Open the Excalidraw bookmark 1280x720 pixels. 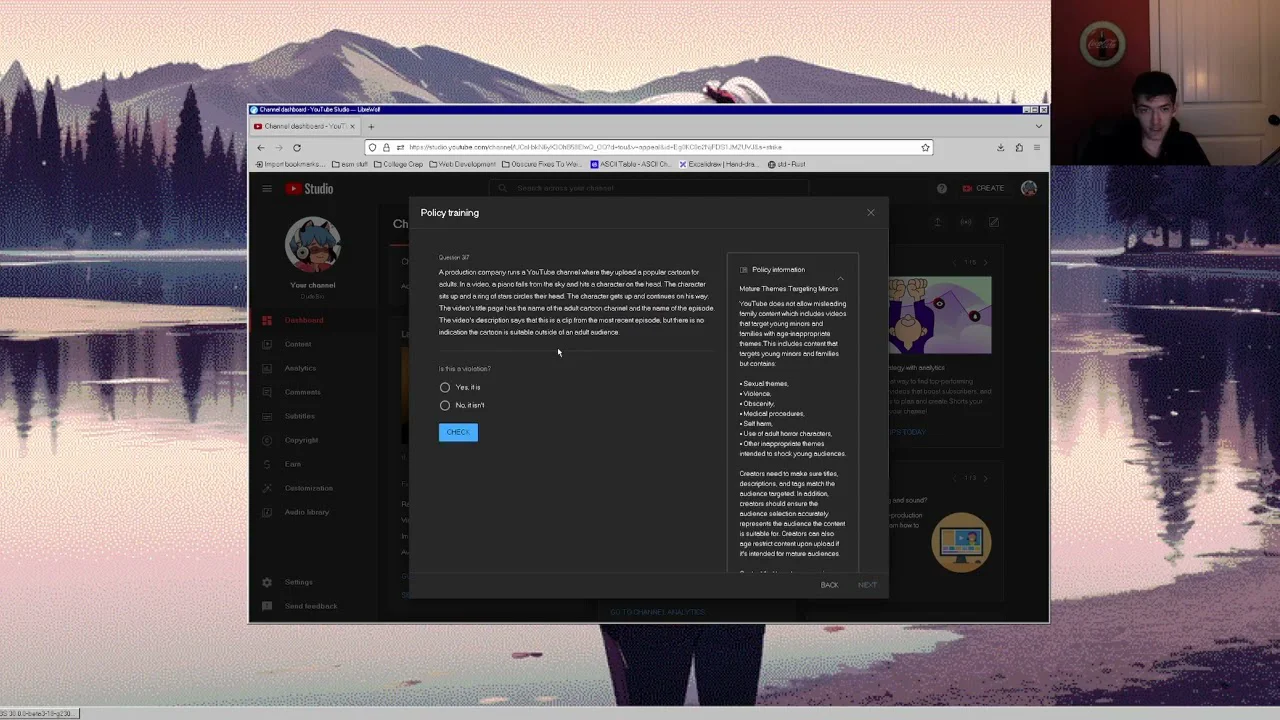coord(718,164)
